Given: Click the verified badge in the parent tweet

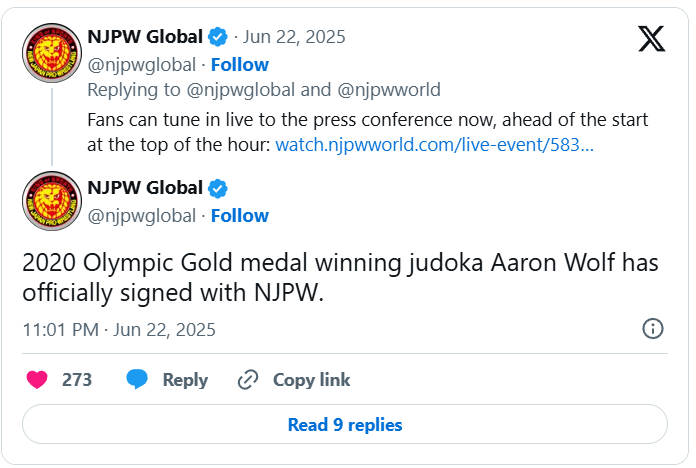Looking at the screenshot, I should coord(218,38).
